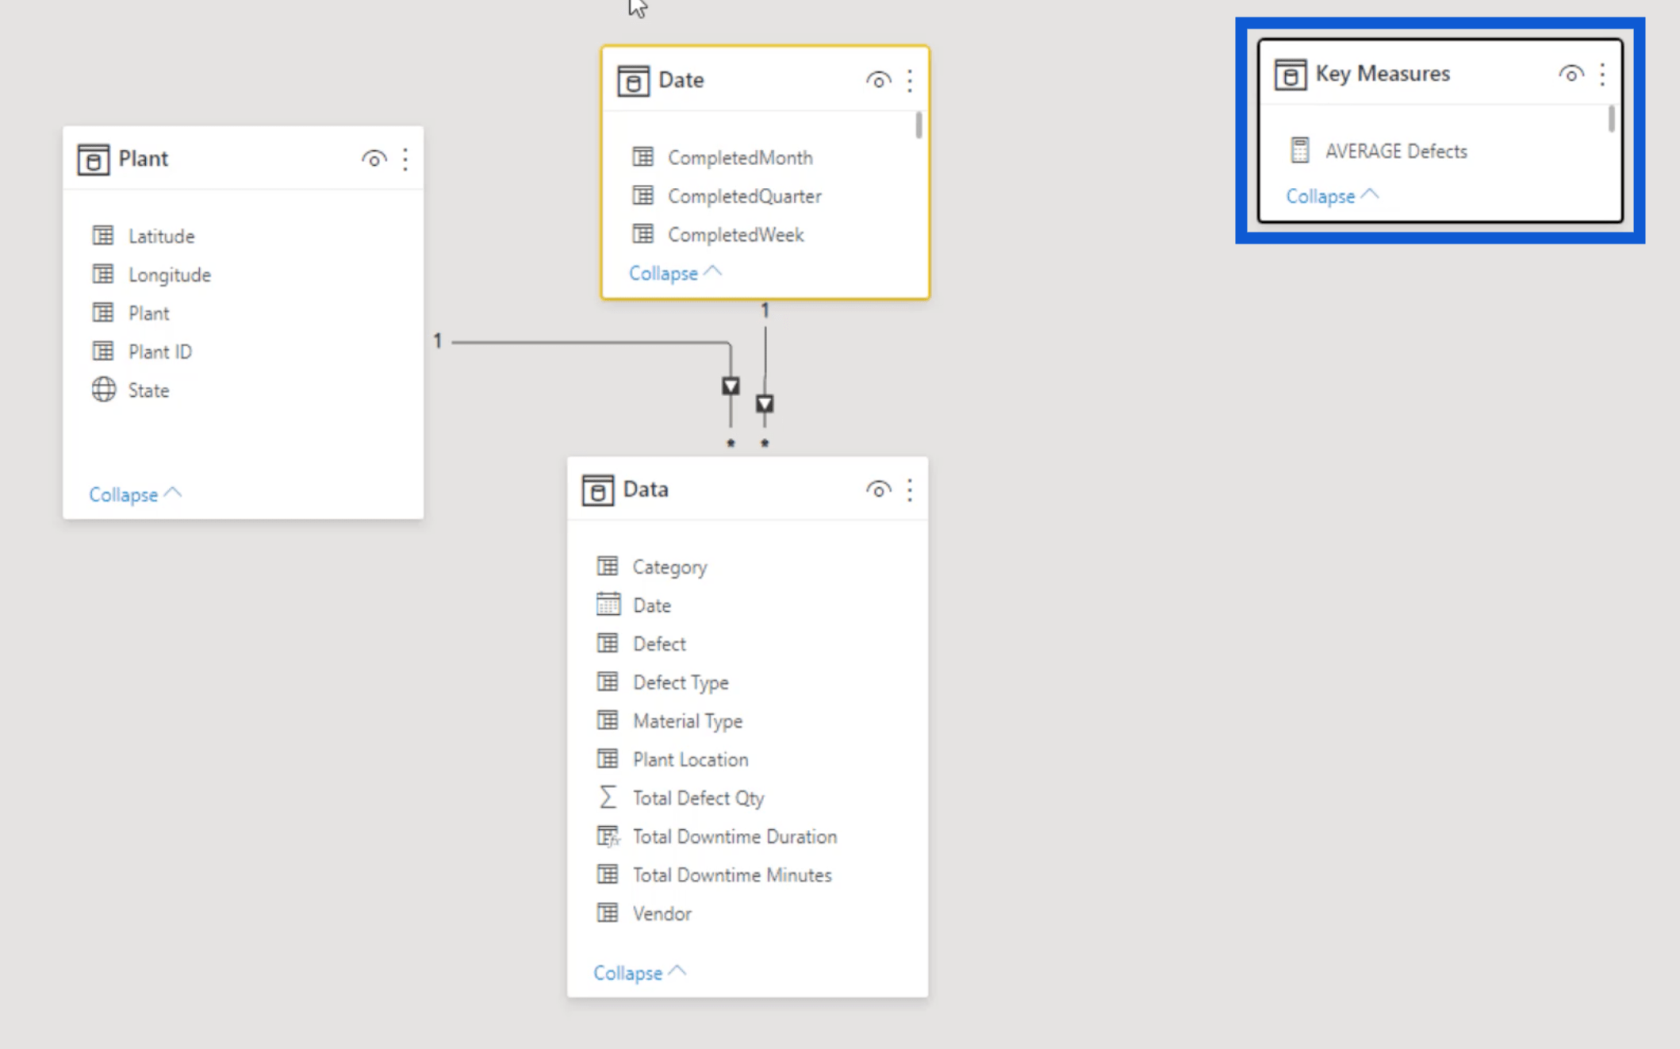This screenshot has height=1049, width=1680.
Task: Click the Date calendar icon in Data
Action: 608,604
